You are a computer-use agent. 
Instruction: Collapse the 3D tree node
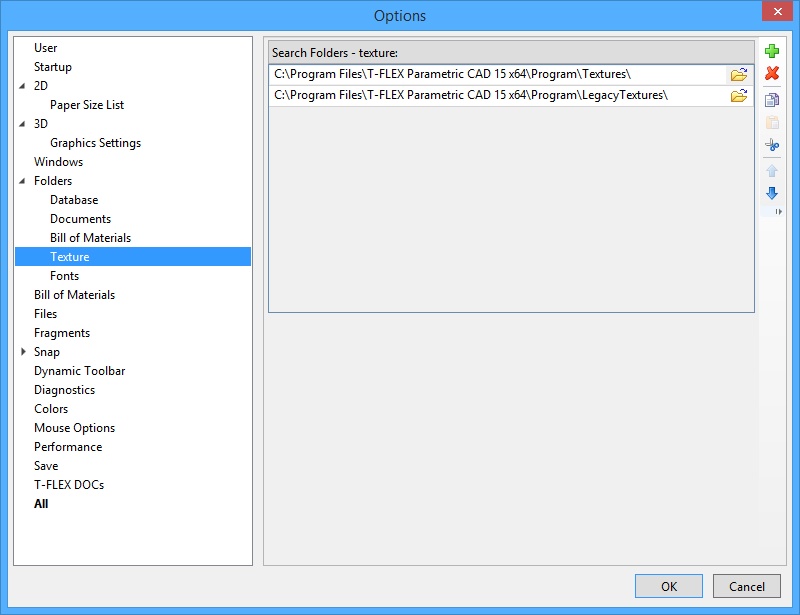pos(23,124)
